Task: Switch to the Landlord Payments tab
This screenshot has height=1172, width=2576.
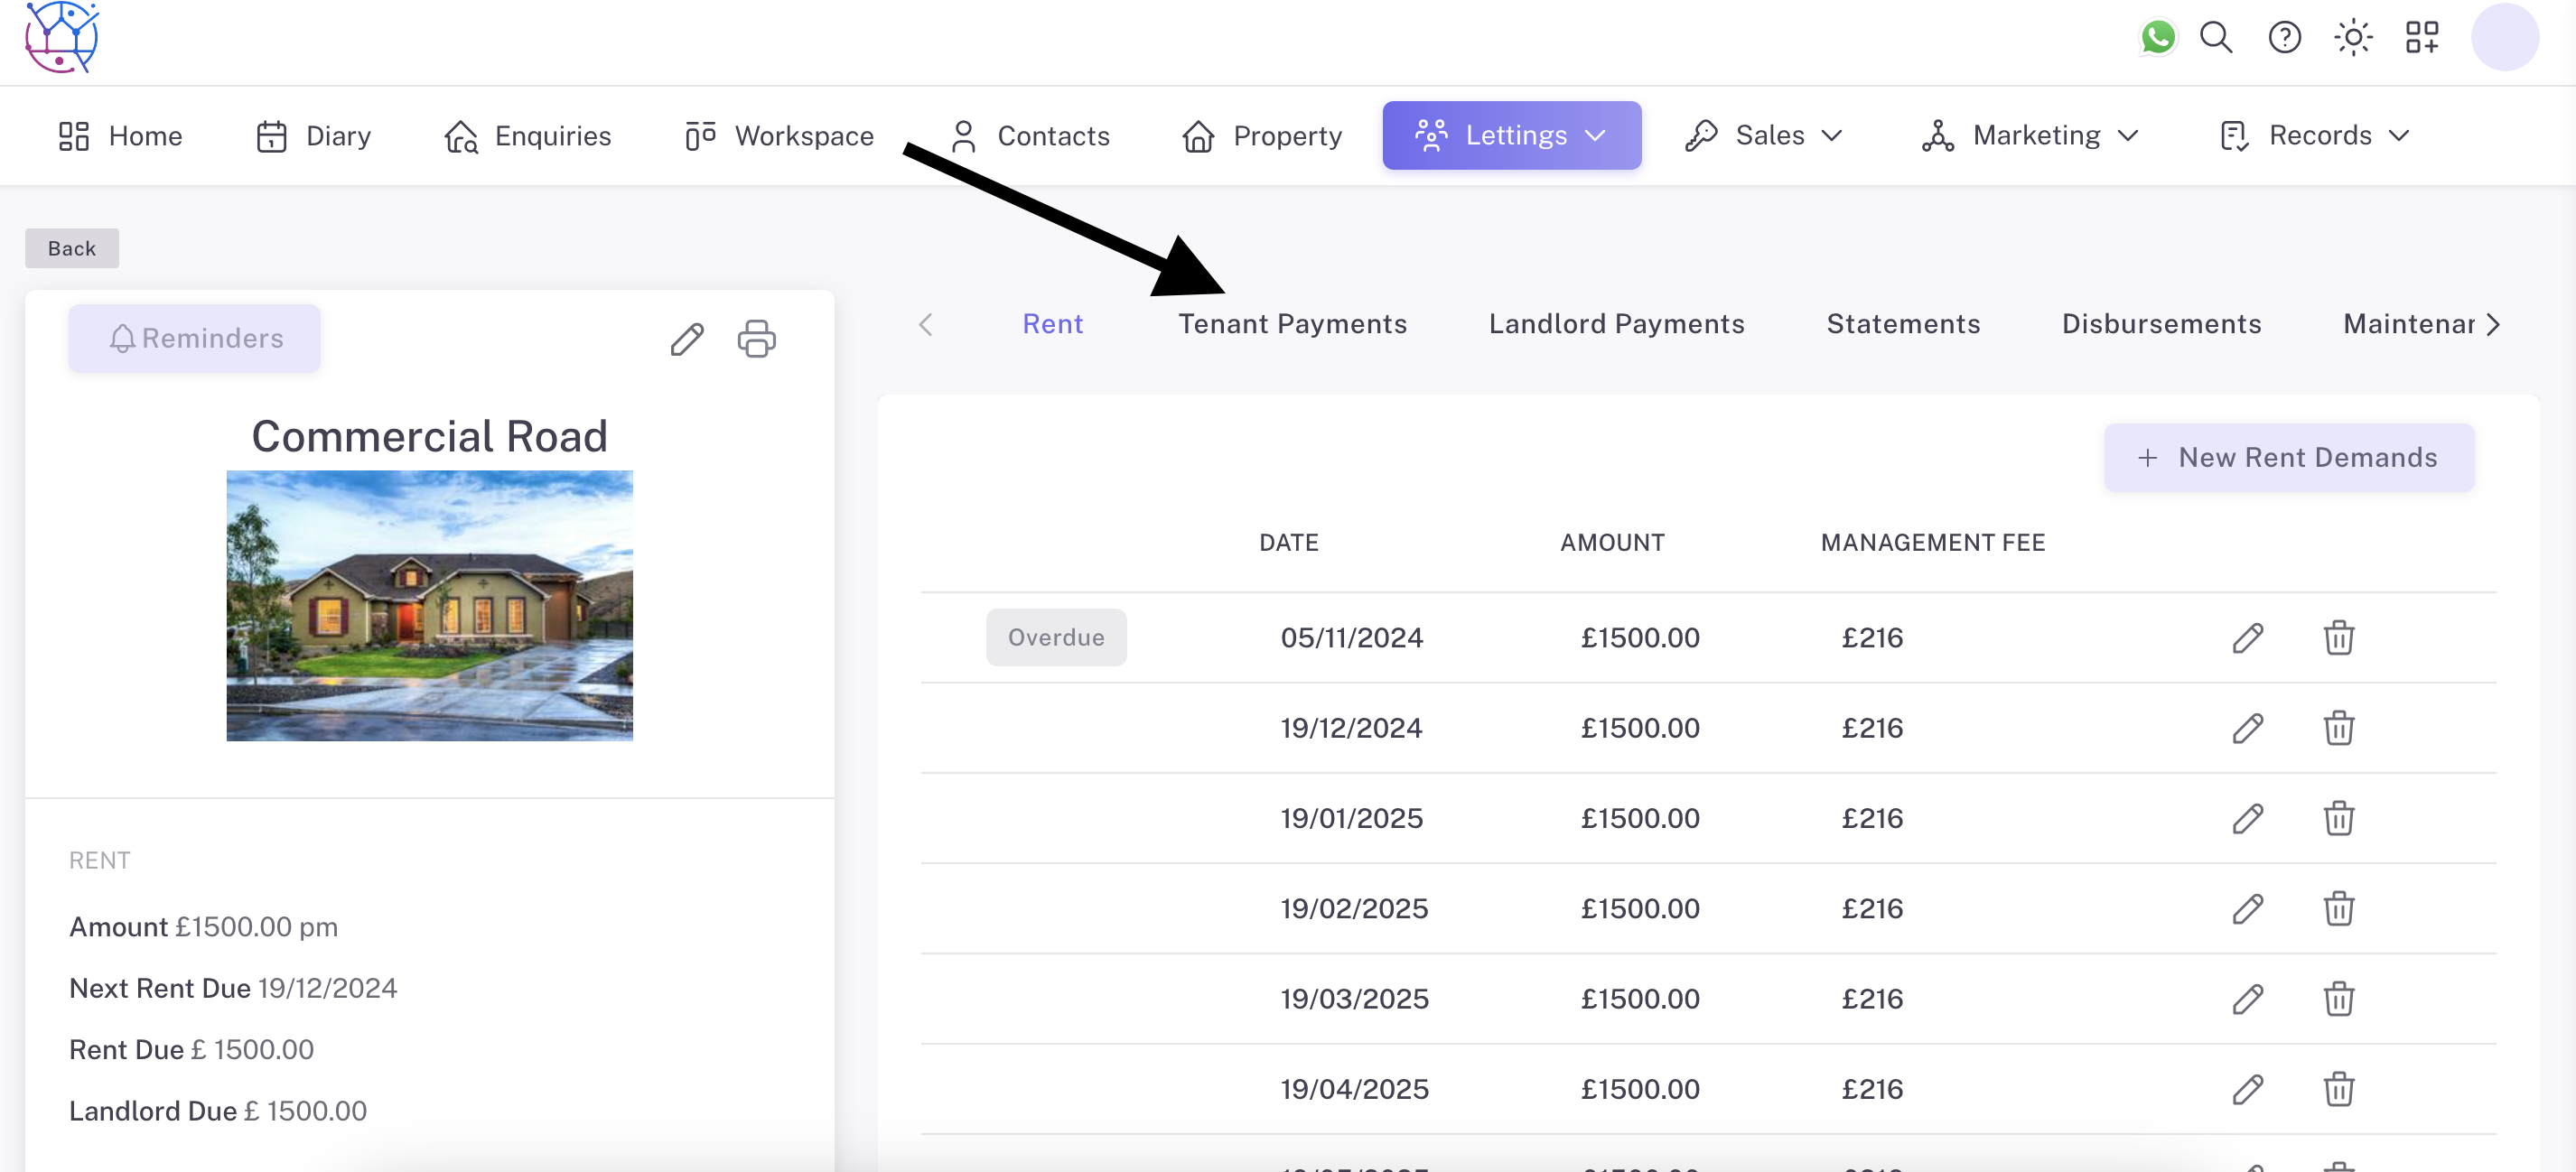Action: point(1616,324)
